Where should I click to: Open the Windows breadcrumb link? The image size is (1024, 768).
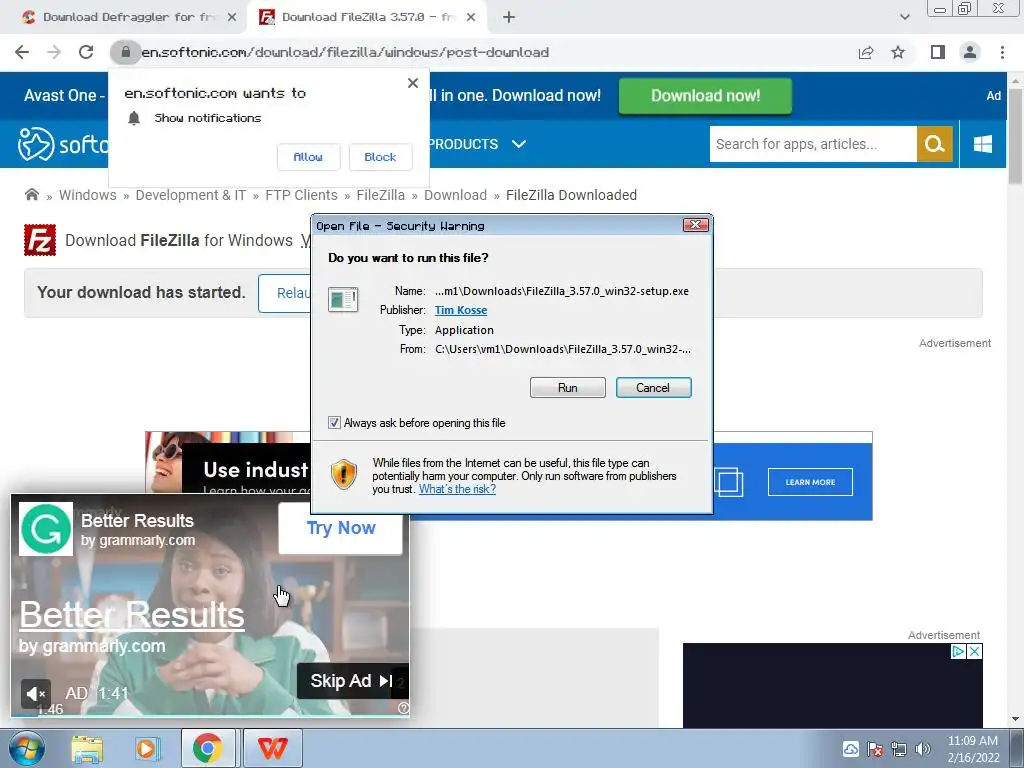click(x=88, y=195)
